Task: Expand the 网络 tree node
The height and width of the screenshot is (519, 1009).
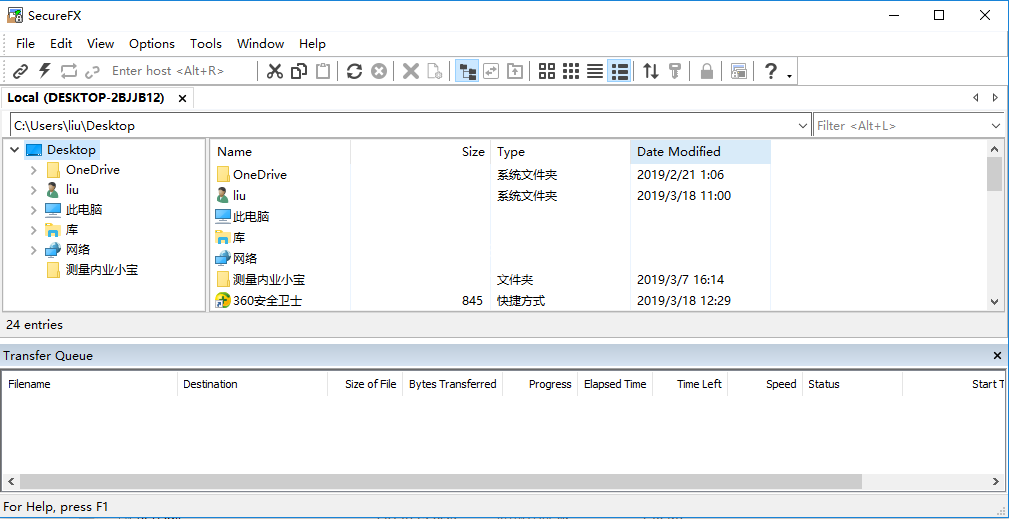Action: (x=33, y=250)
